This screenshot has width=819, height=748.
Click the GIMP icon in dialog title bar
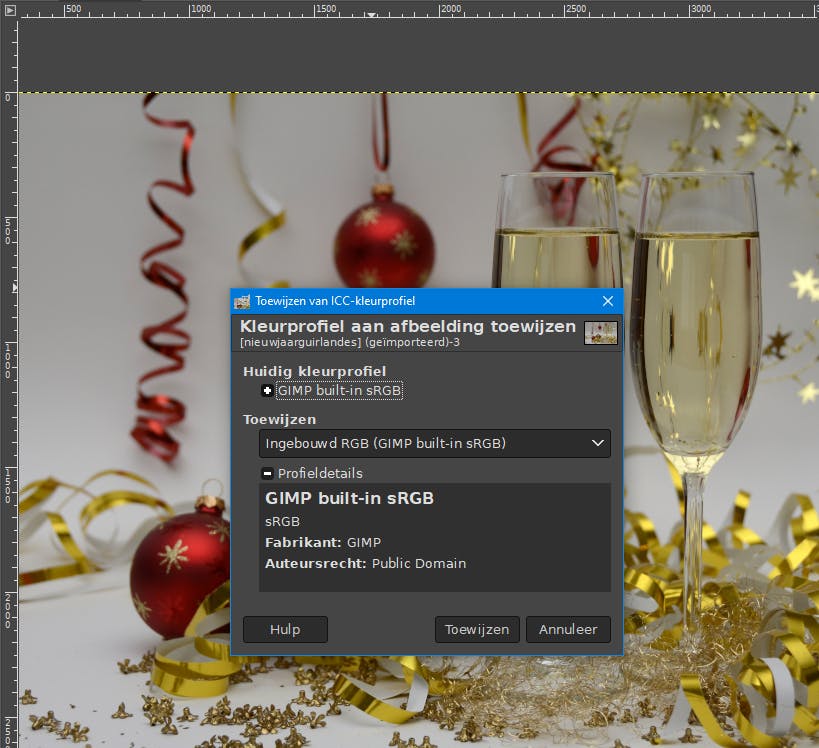point(242,301)
